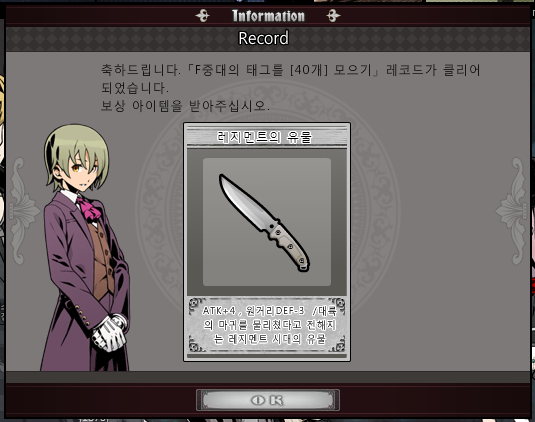Confirm the reward with the OK button

click(x=268, y=400)
